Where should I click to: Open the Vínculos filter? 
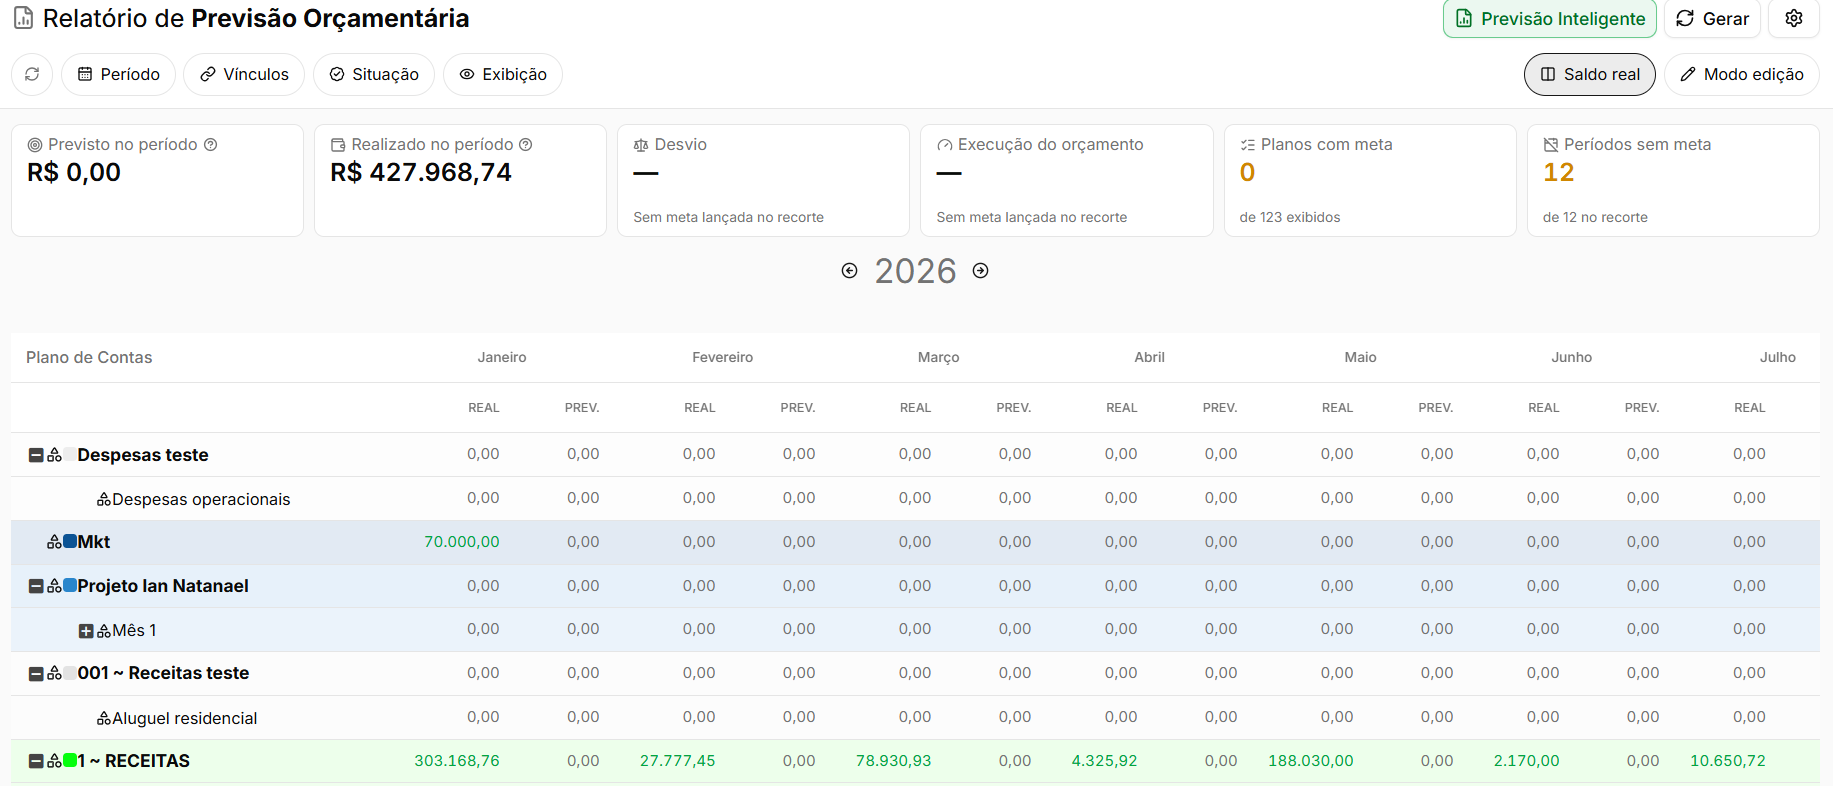pos(244,74)
